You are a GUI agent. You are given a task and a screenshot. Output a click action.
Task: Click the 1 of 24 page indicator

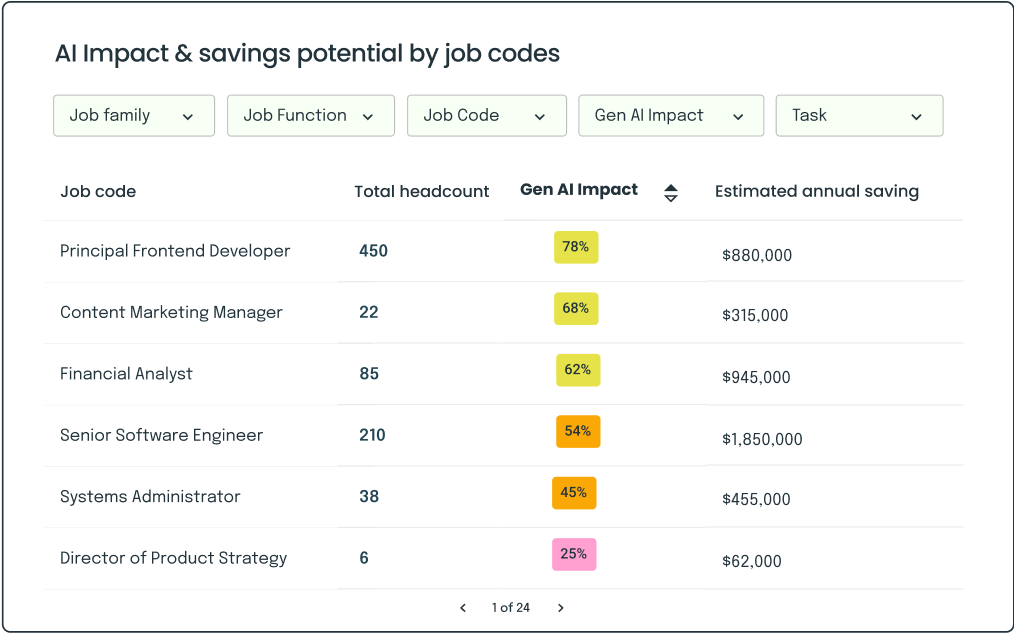(x=510, y=608)
